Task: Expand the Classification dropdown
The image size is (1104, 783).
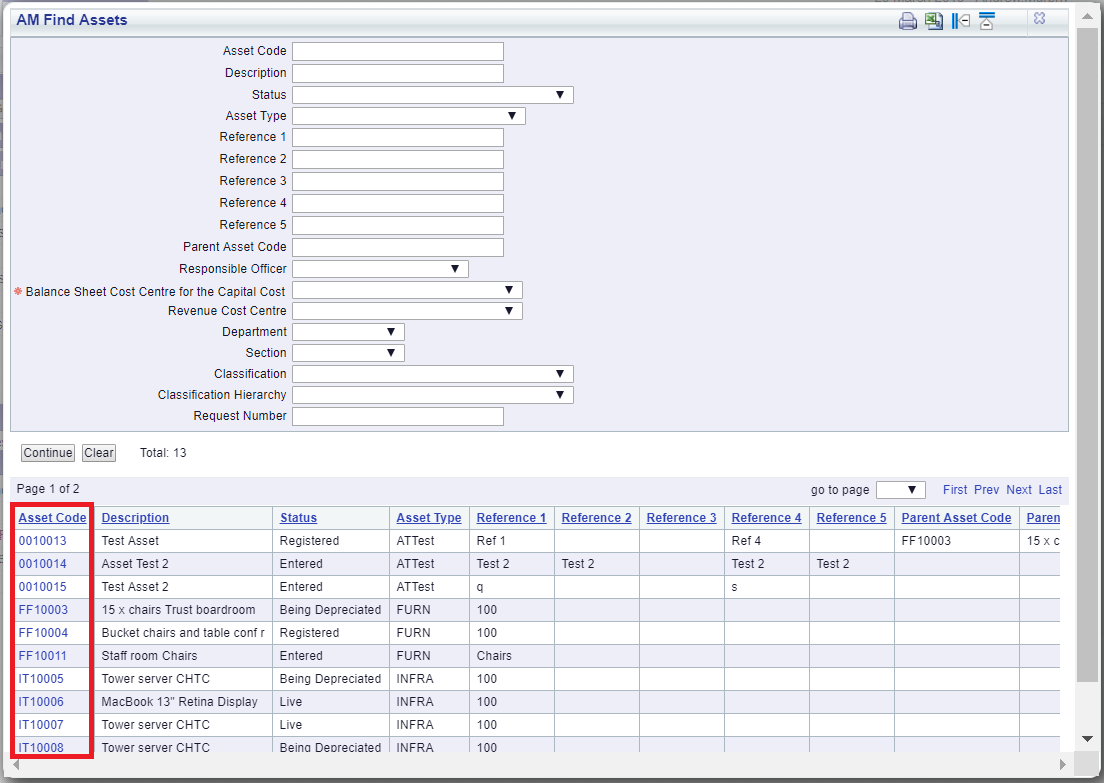Action: tap(433, 374)
